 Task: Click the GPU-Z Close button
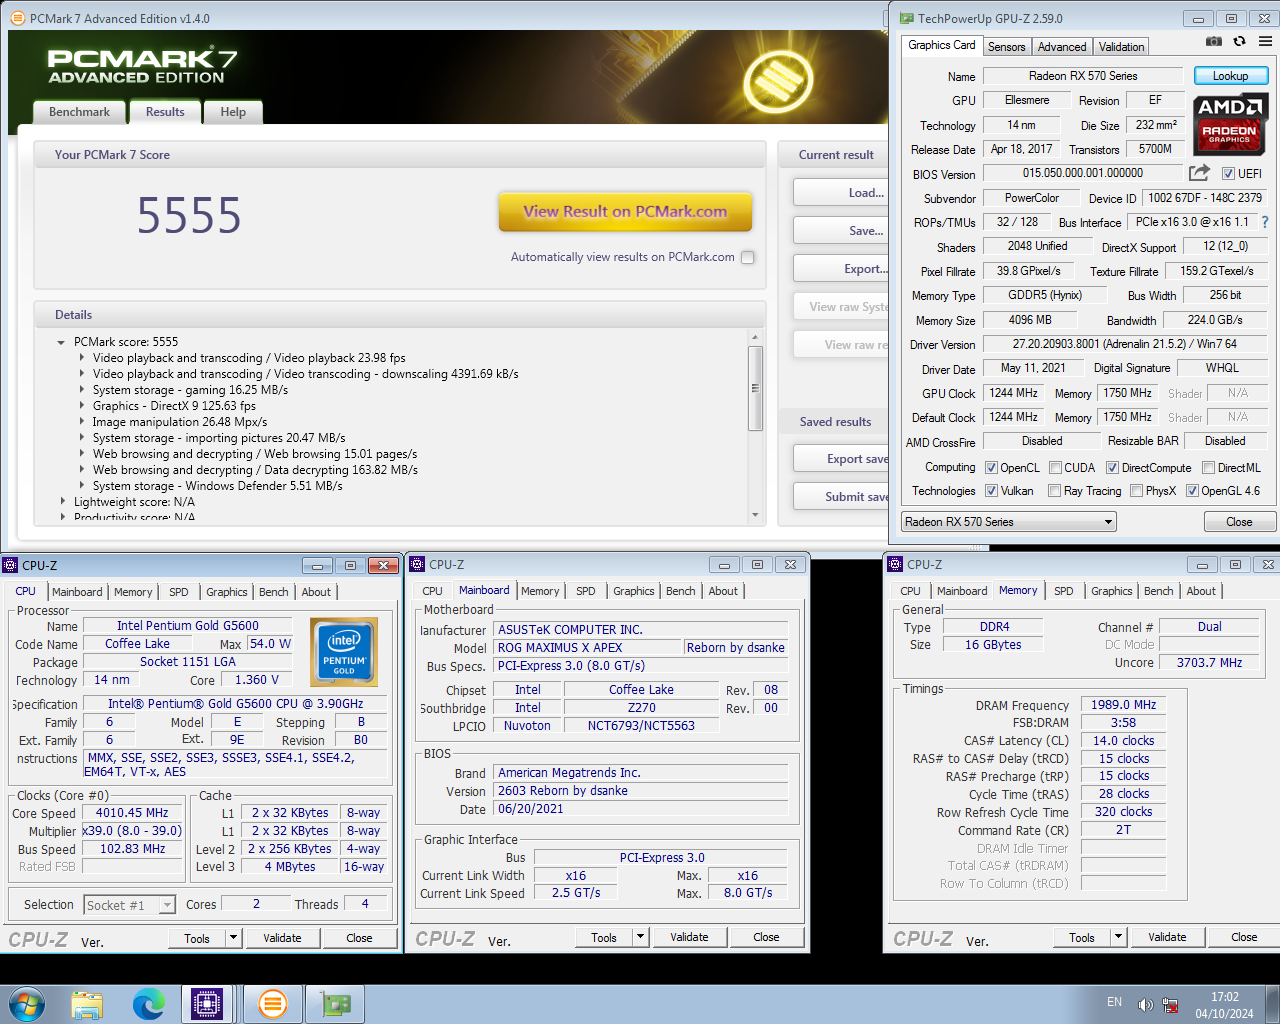[1239, 522]
